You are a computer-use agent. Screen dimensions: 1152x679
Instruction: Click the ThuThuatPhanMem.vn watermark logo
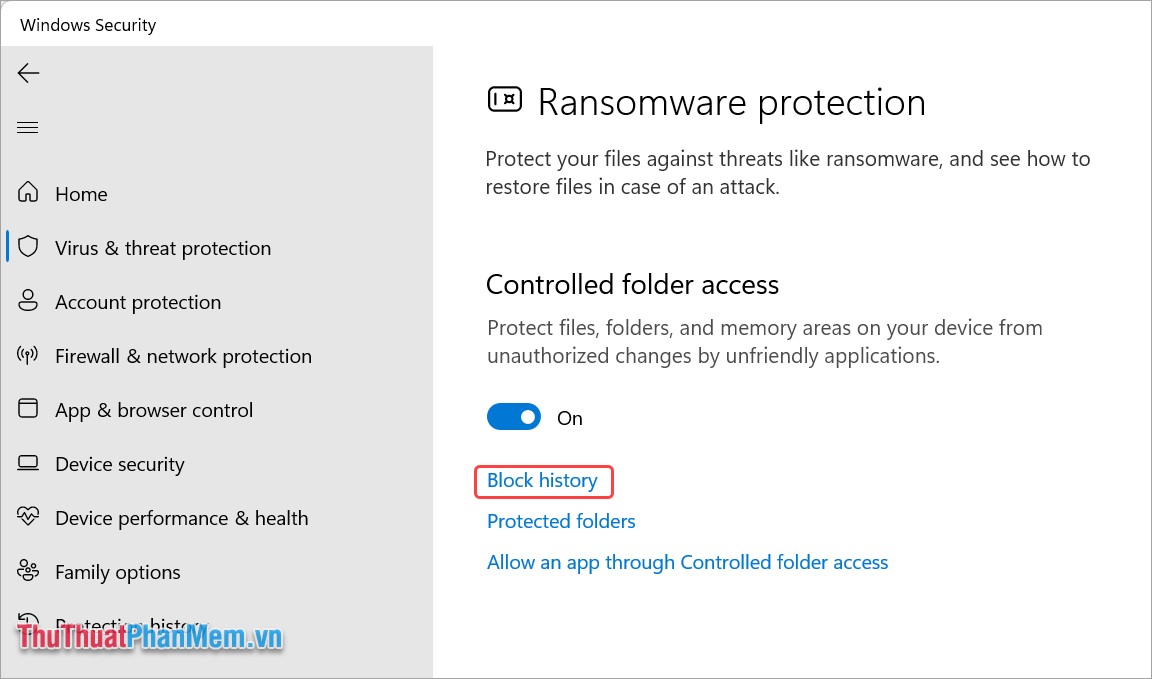[x=140, y=636]
